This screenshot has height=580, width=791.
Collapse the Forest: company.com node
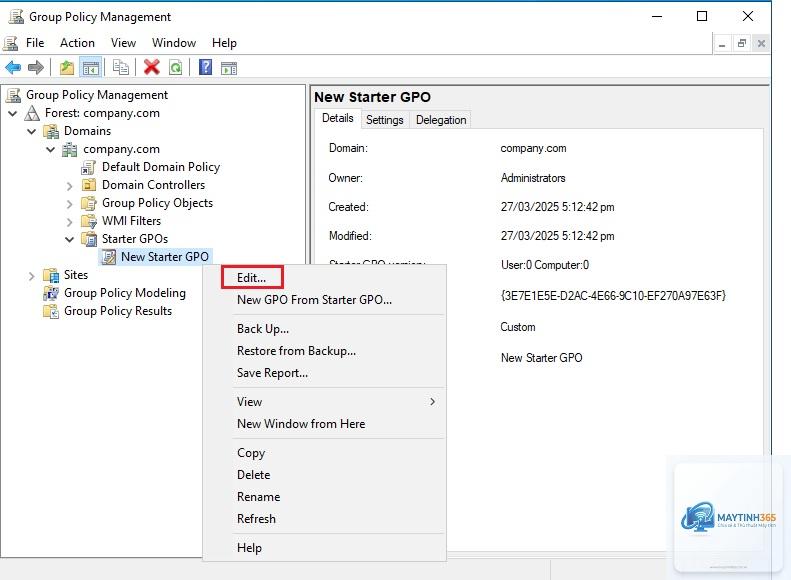(x=13, y=113)
